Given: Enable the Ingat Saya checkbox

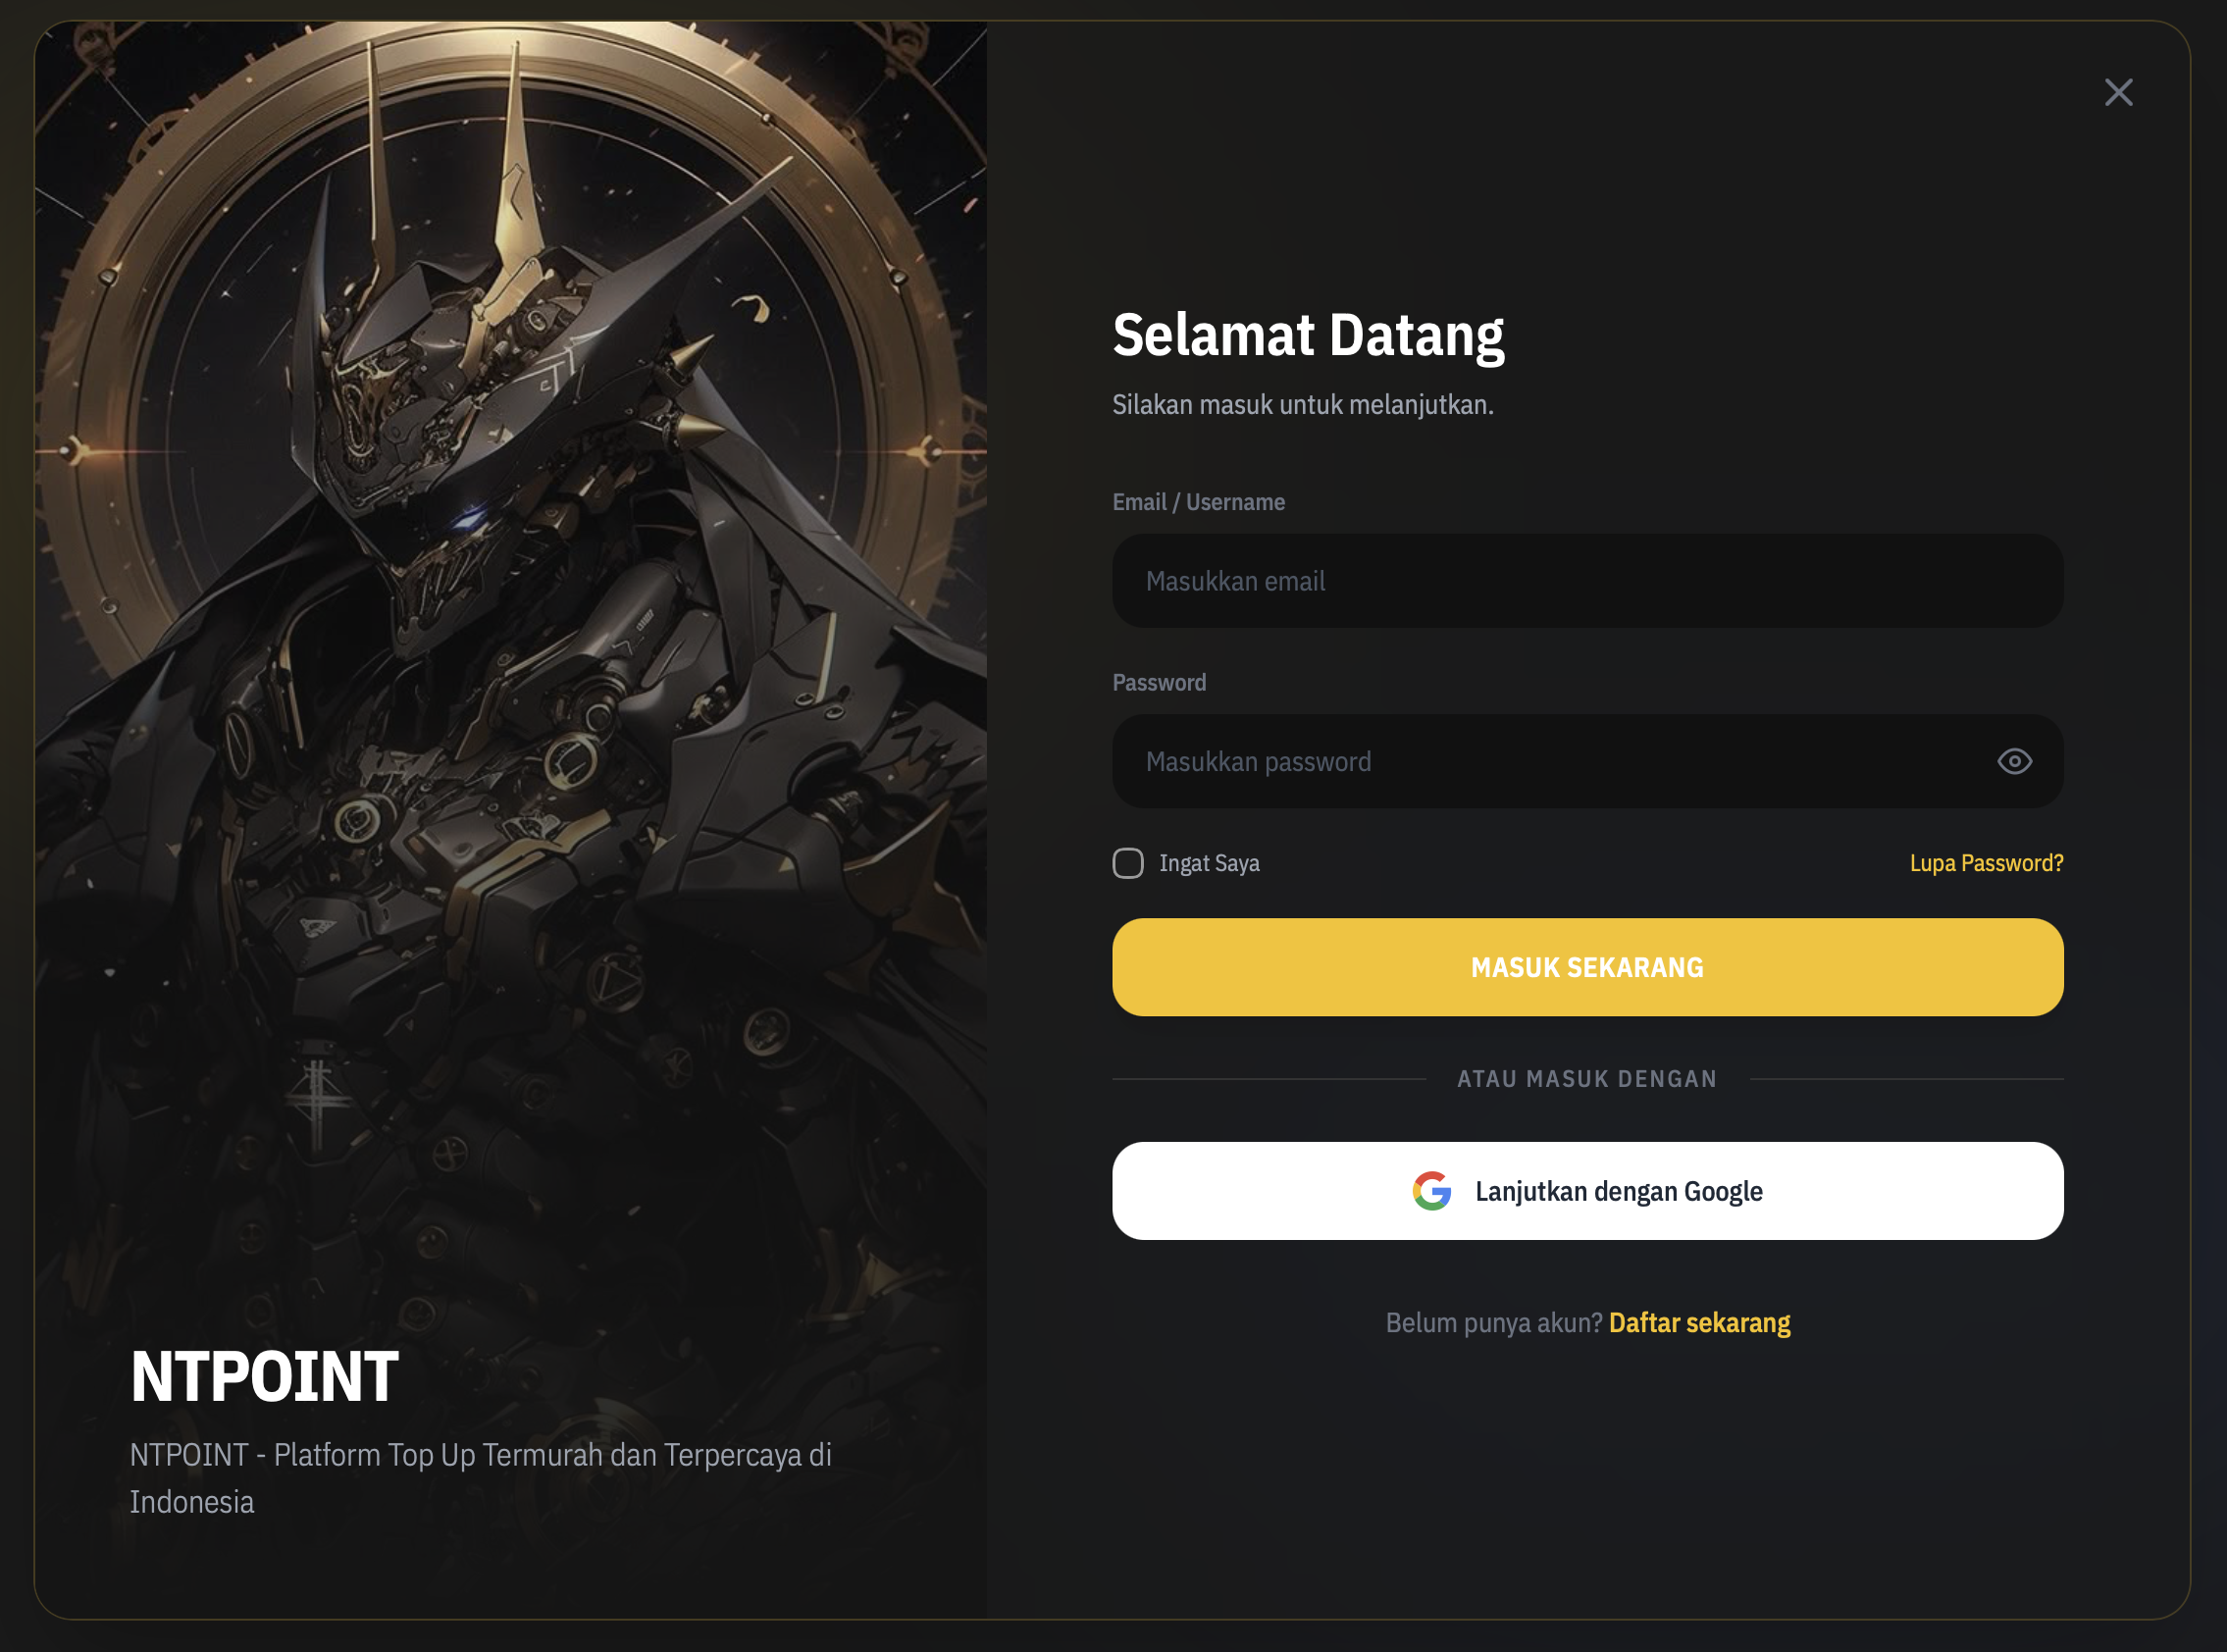Looking at the screenshot, I should (x=1128, y=863).
